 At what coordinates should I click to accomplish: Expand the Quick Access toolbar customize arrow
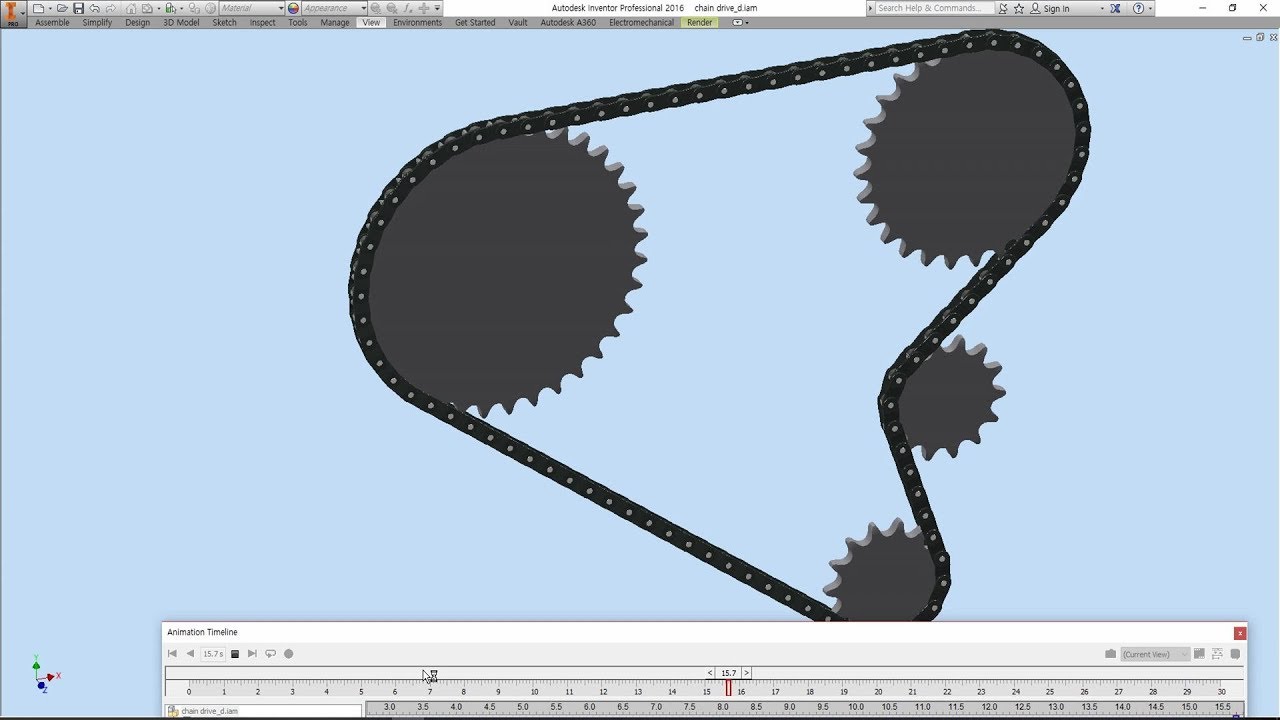click(437, 8)
